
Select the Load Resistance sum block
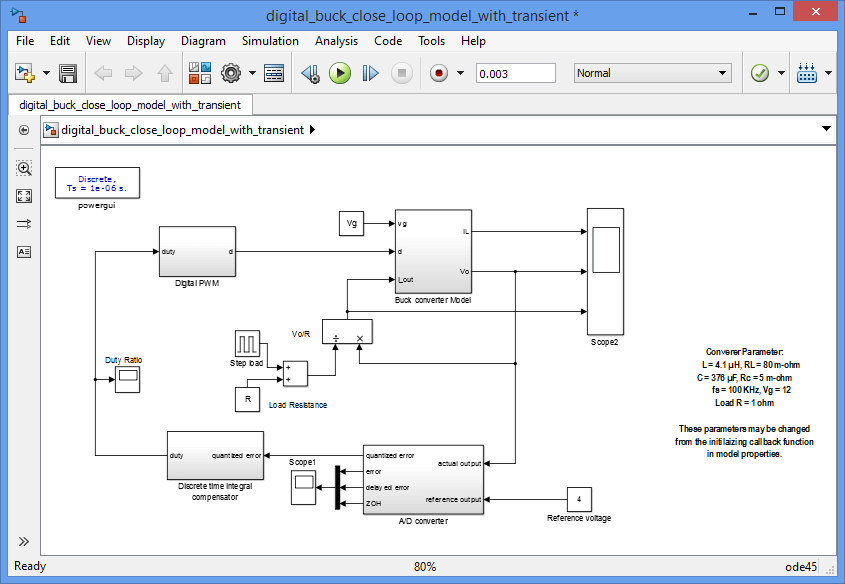click(x=295, y=373)
